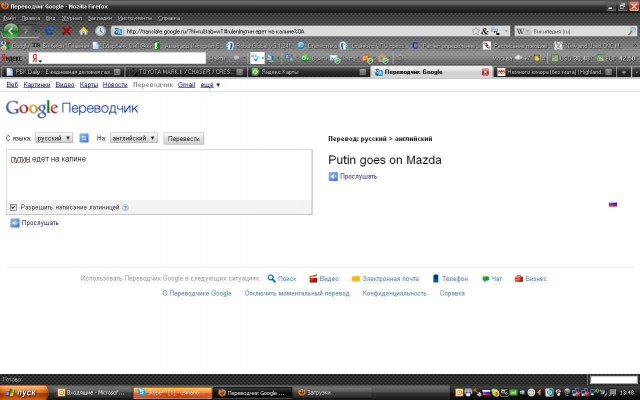Viewport: 640px width, 400px height.
Task: Stop loading with the red X icon
Action: pyautogui.click(x=67, y=31)
